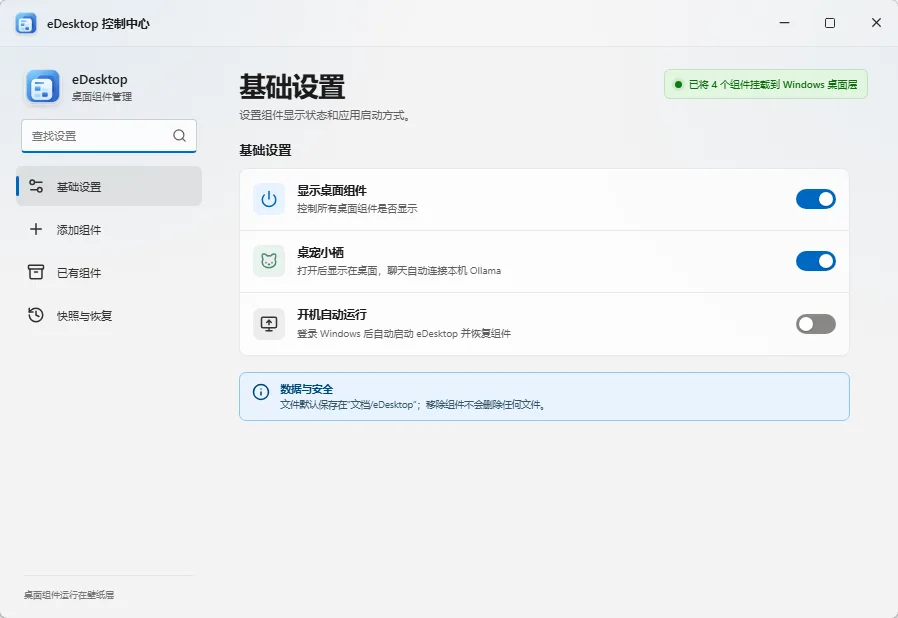
Task: Click the monitor icon beside 开机自动运行
Action: click(269, 324)
